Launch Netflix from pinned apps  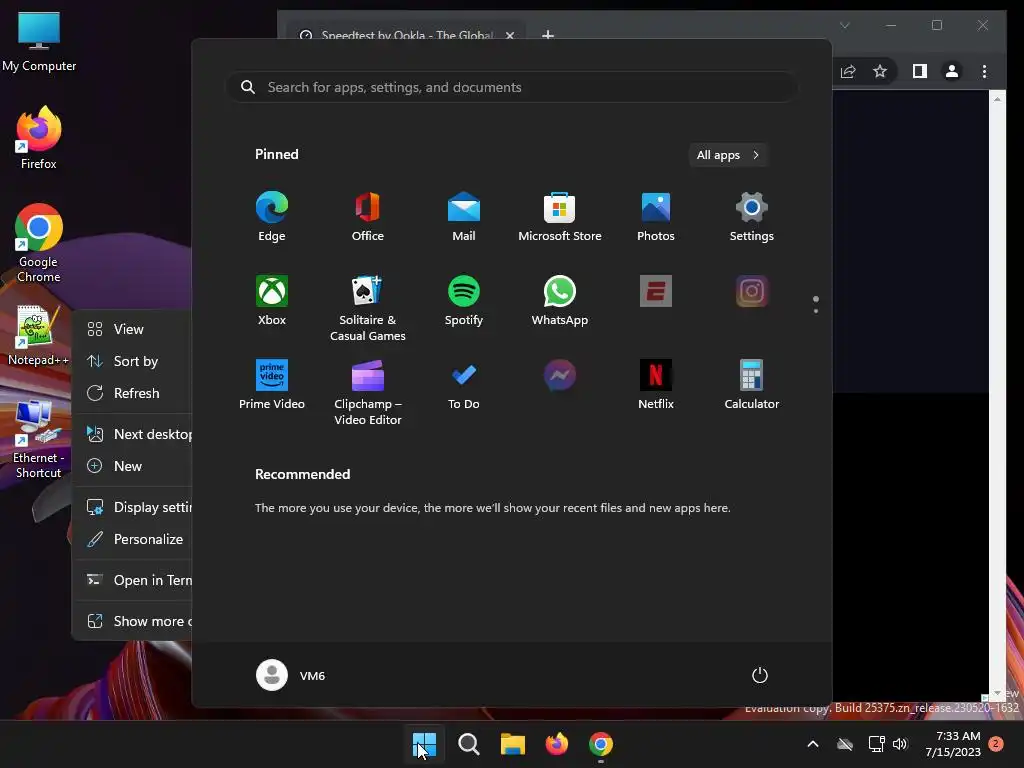(x=656, y=385)
